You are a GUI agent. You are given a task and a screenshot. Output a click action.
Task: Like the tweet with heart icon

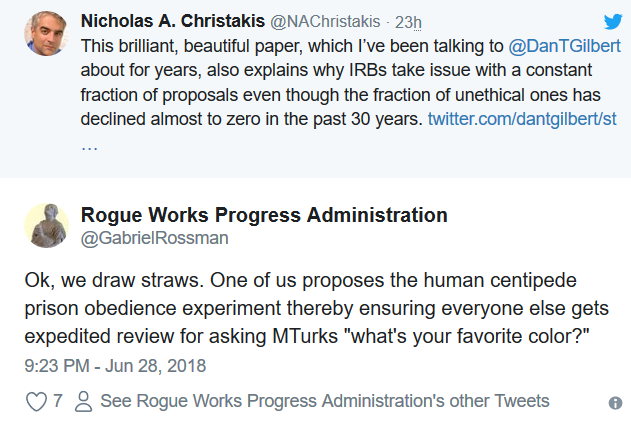pyautogui.click(x=36, y=401)
